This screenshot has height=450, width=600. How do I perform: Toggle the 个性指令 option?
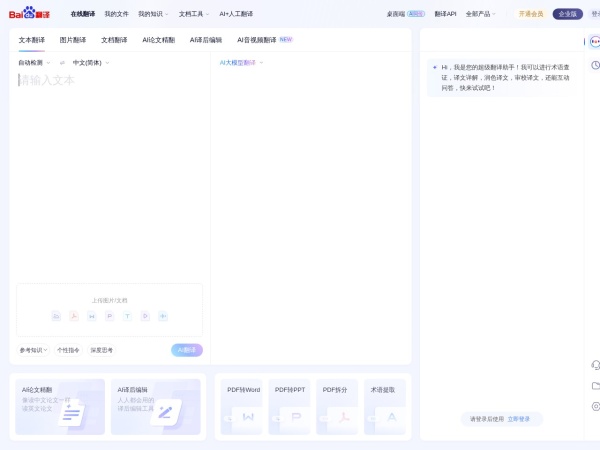click(68, 350)
